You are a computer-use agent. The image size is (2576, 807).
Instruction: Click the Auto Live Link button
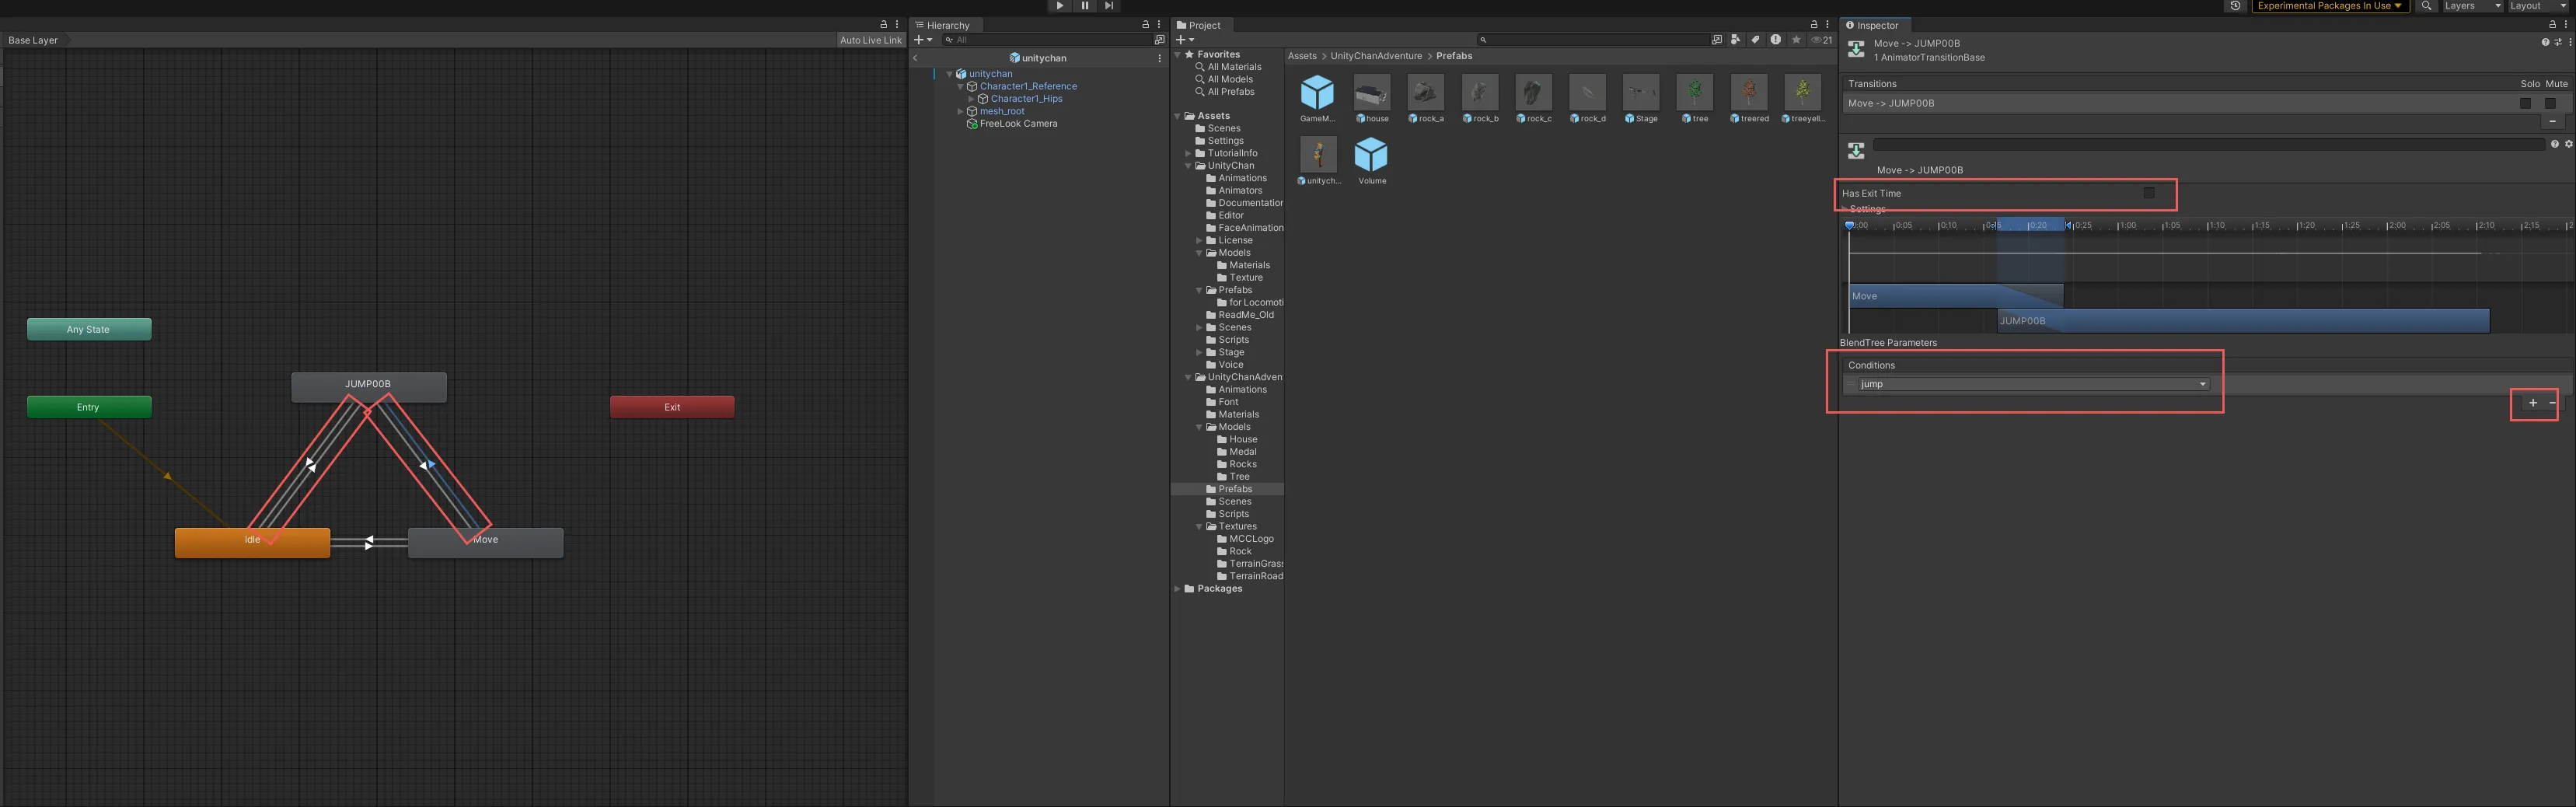[x=870, y=40]
